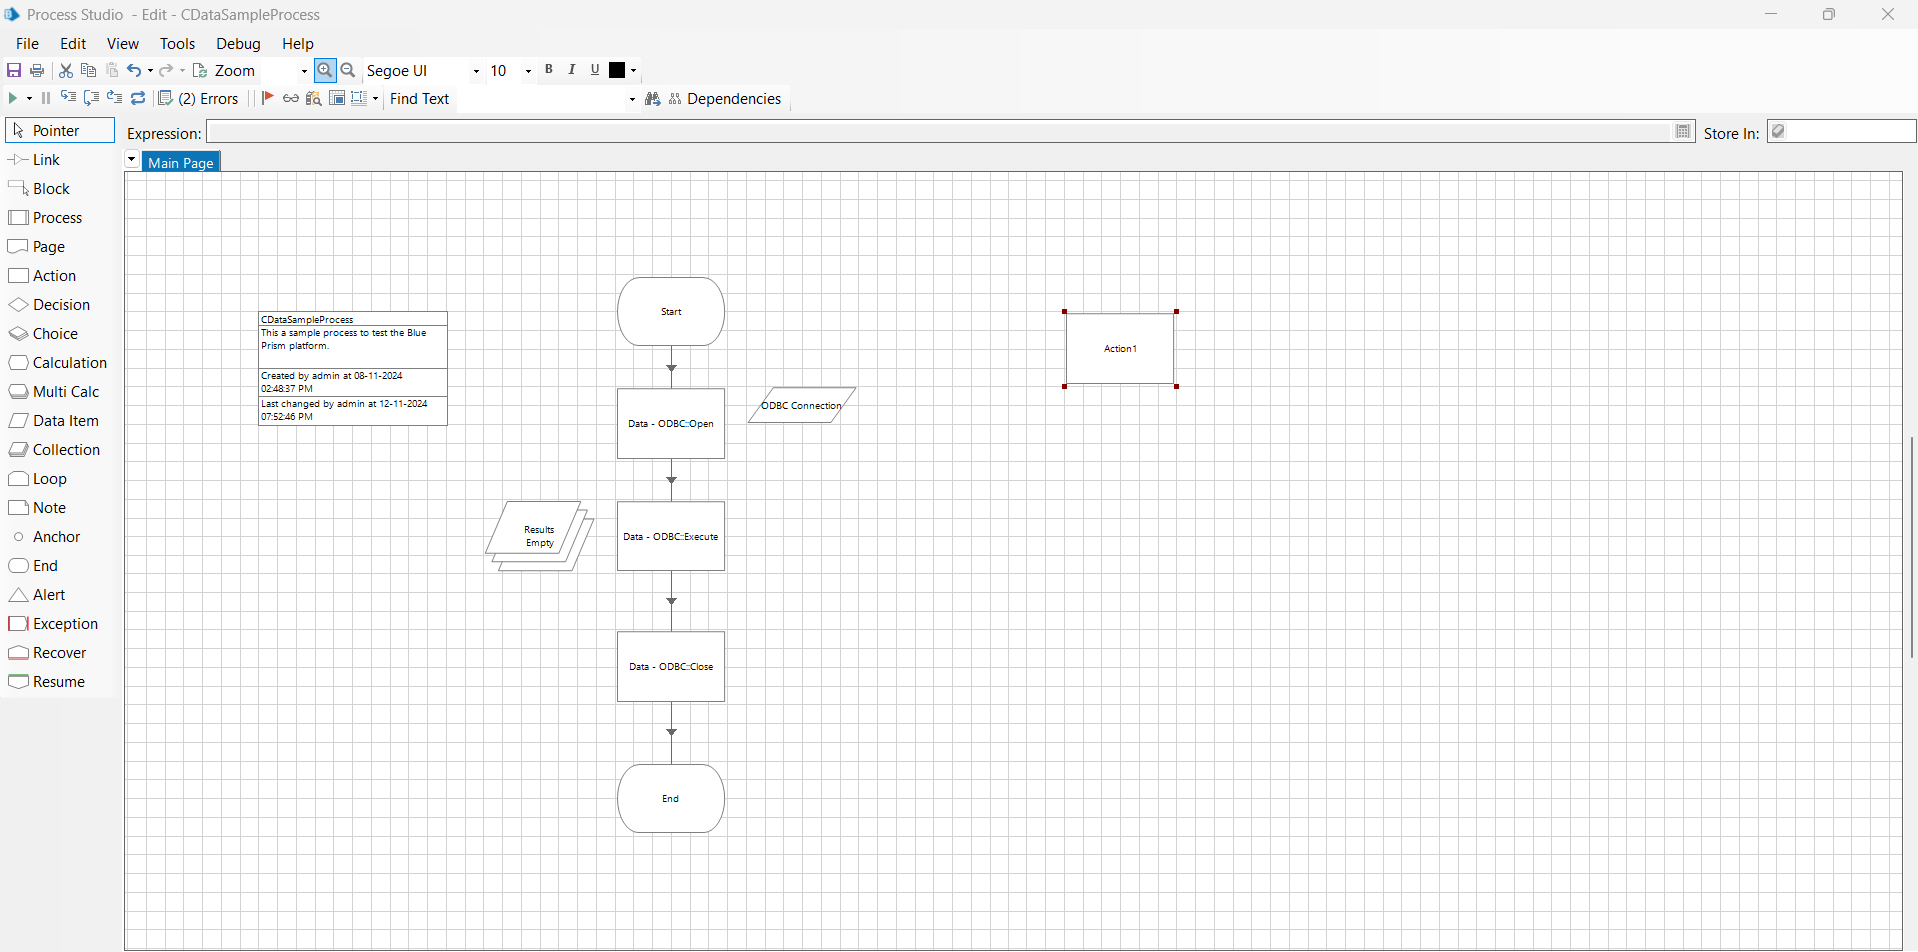Image resolution: width=1918 pixels, height=952 pixels.
Task: Click the black font color swatch
Action: [617, 70]
